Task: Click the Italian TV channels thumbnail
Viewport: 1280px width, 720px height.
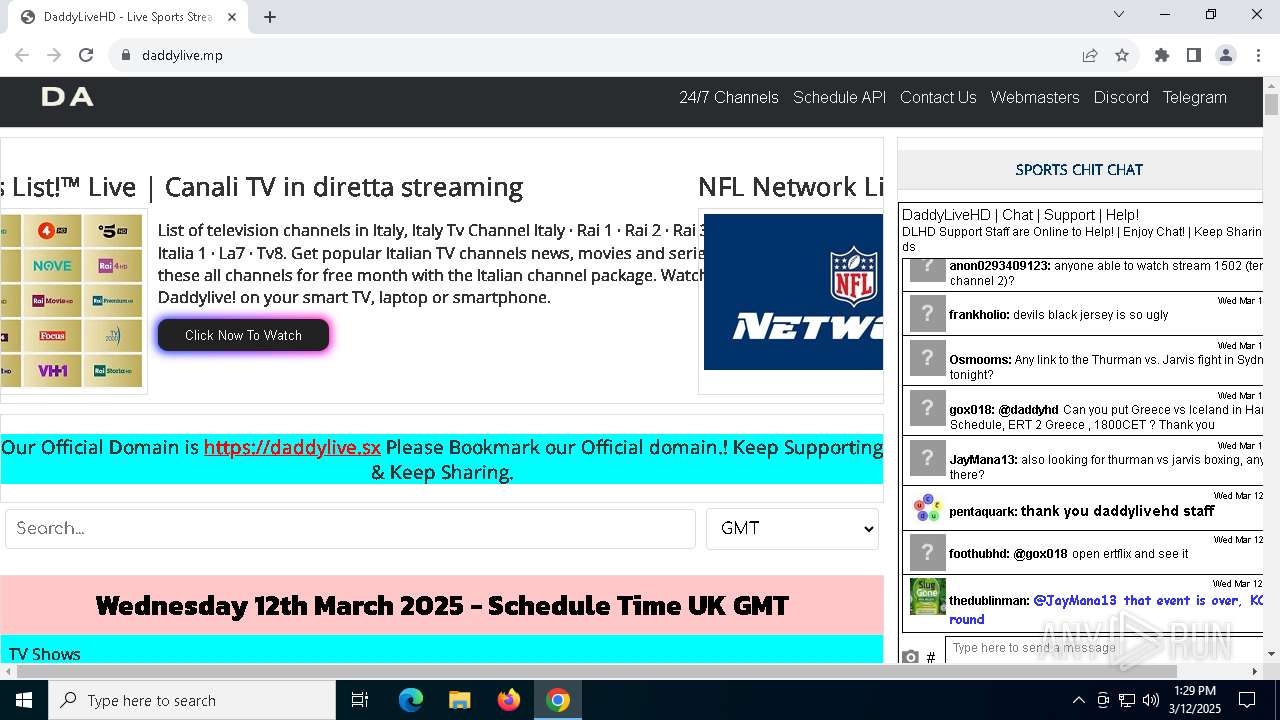Action: (x=72, y=301)
